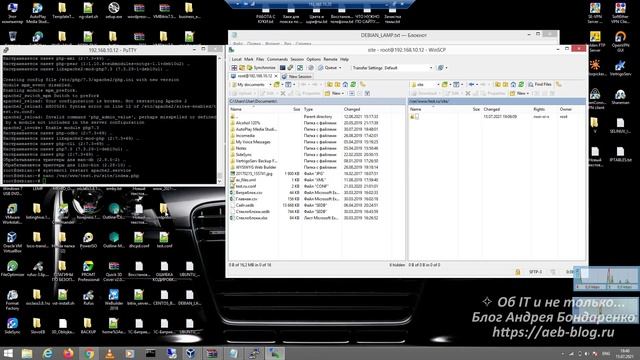Click the local path C:\Users\User\Documents\ bar
The width and height of the screenshot is (640, 360).
(317, 101)
